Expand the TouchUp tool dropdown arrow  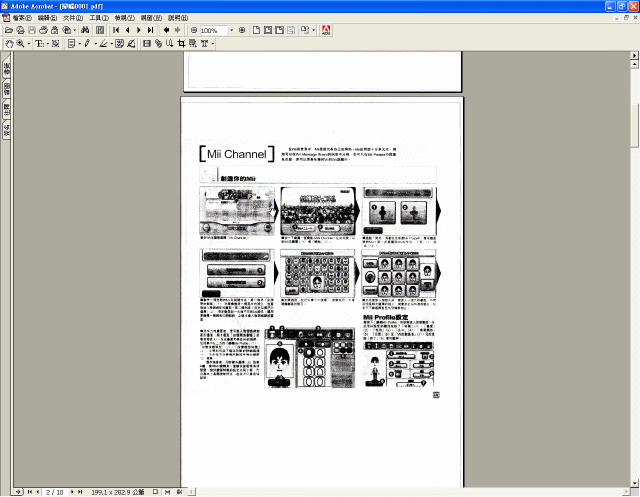[x=213, y=44]
